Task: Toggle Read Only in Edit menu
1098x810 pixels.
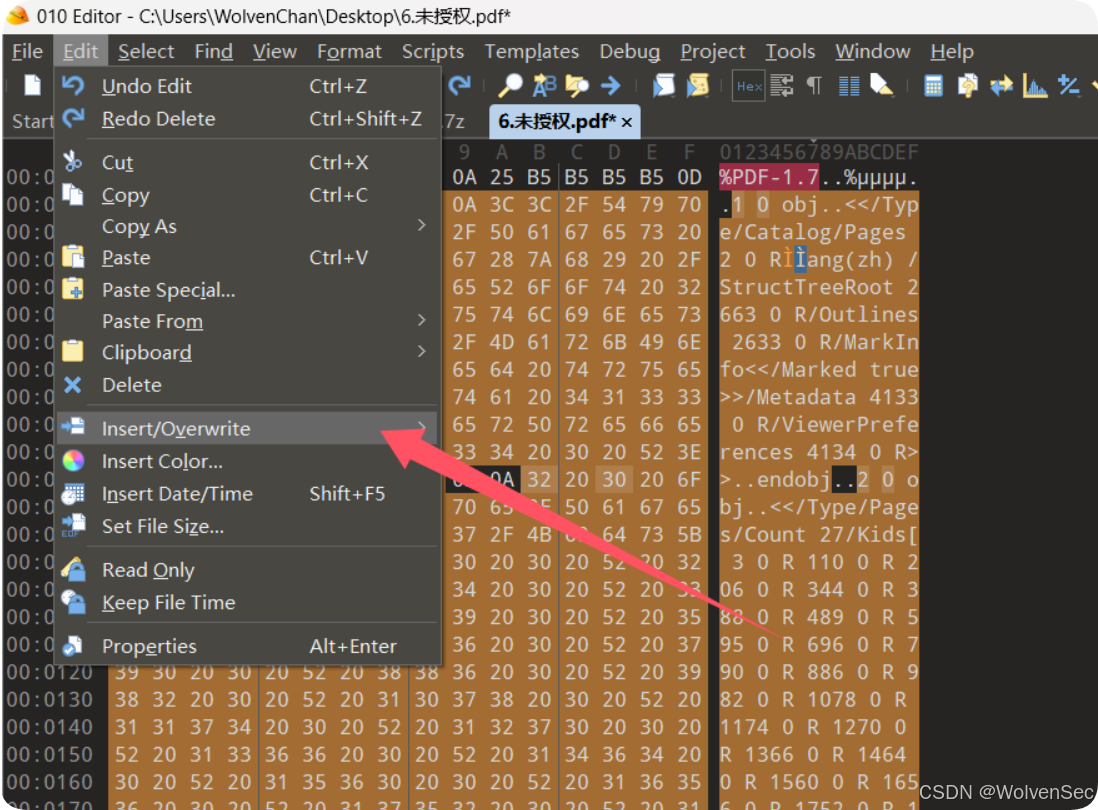Action: click(247, 570)
